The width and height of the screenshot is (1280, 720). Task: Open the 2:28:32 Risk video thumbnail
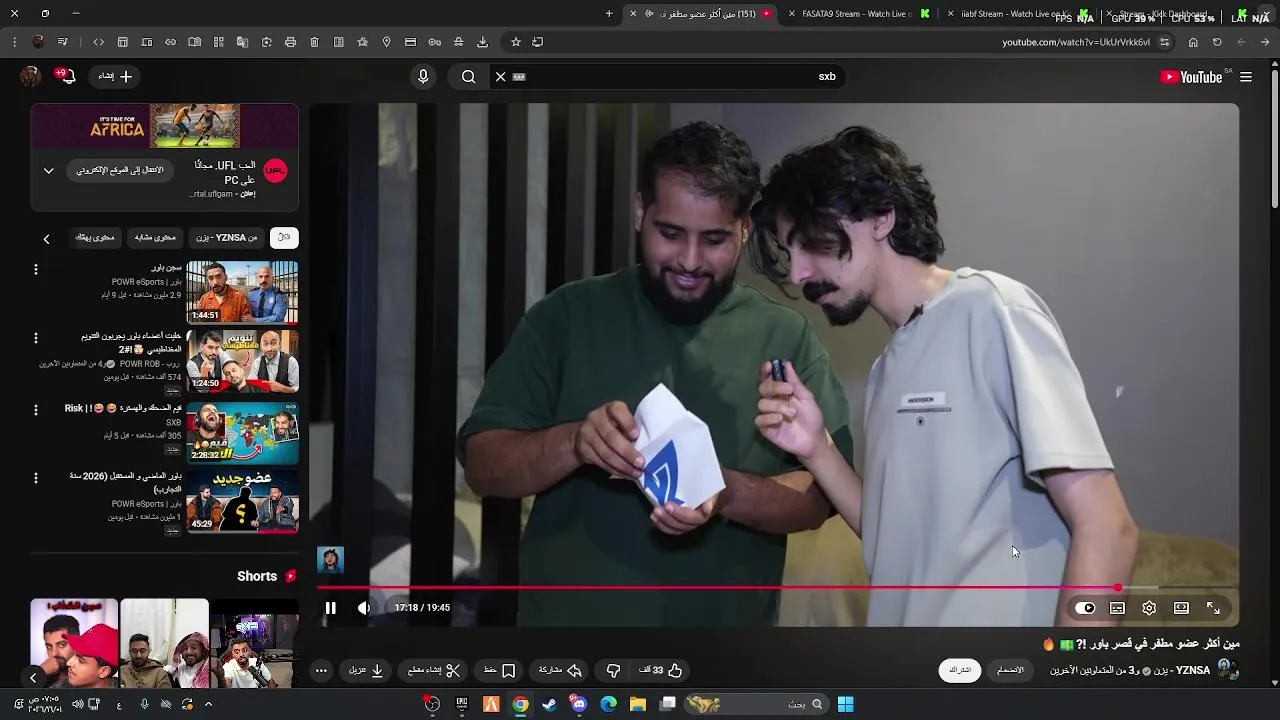[242, 432]
